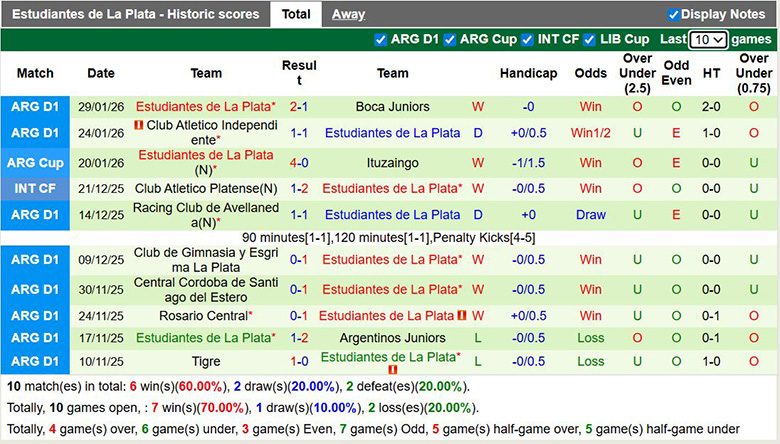This screenshot has width=780, height=444.
Task: Click red card icon beside Club Atletico Independiente
Action: click(138, 126)
